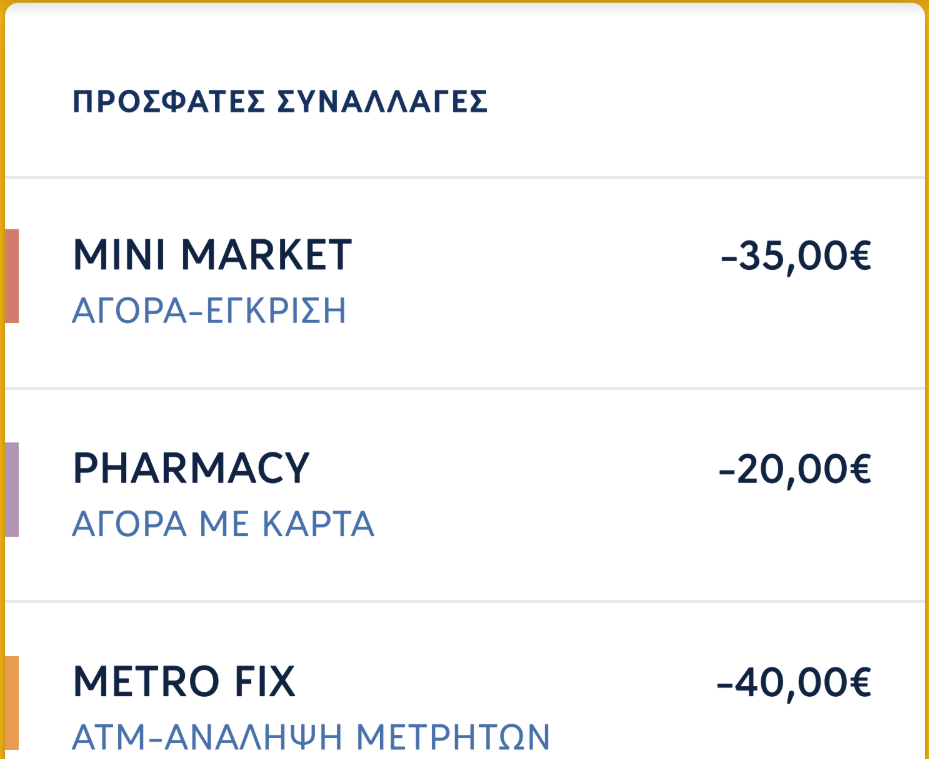Screen dimensions: 929x759
Task: Click the euro sign in the Pharmacy amount
Action: 860,470
